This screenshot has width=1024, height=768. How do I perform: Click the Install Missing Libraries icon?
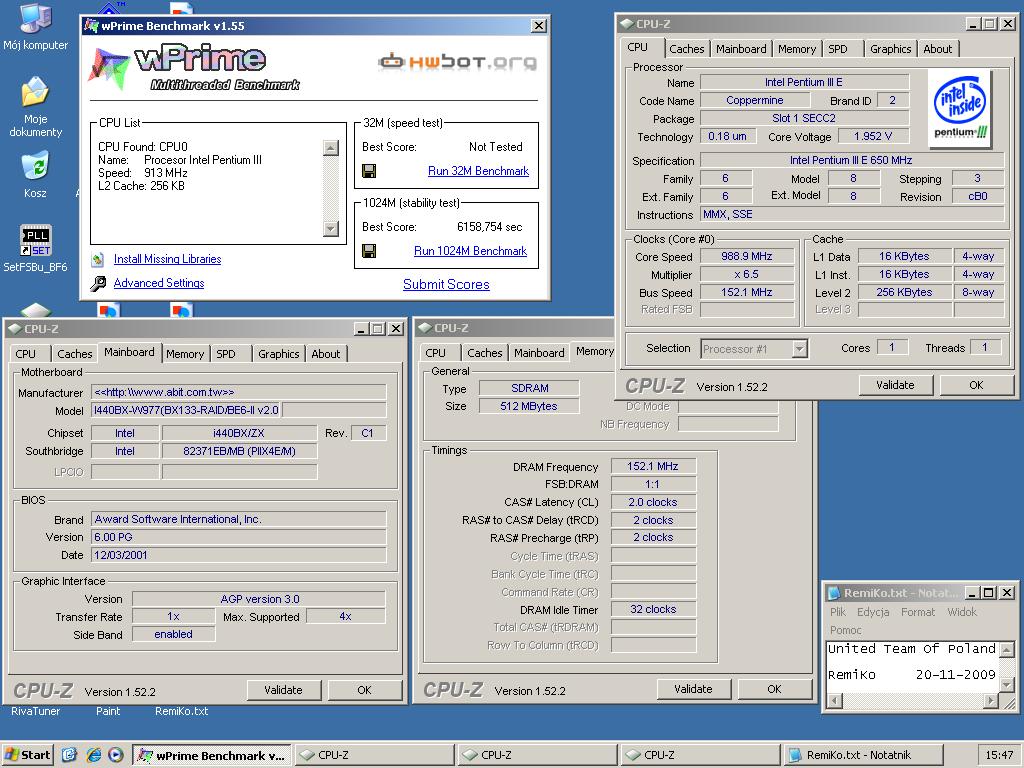pyautogui.click(x=97, y=260)
